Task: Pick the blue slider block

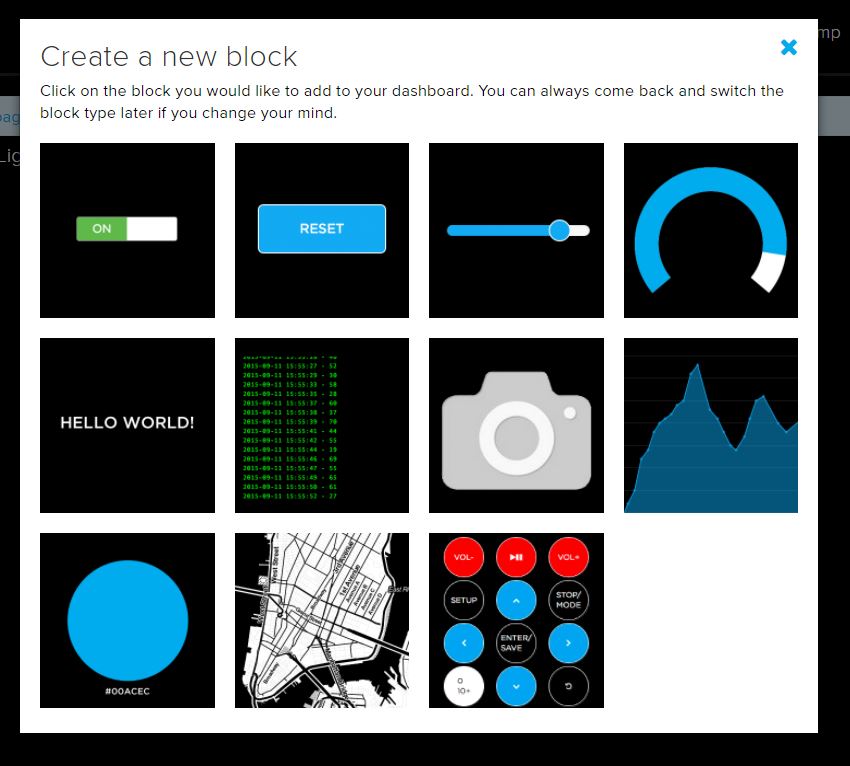Action: tap(516, 230)
